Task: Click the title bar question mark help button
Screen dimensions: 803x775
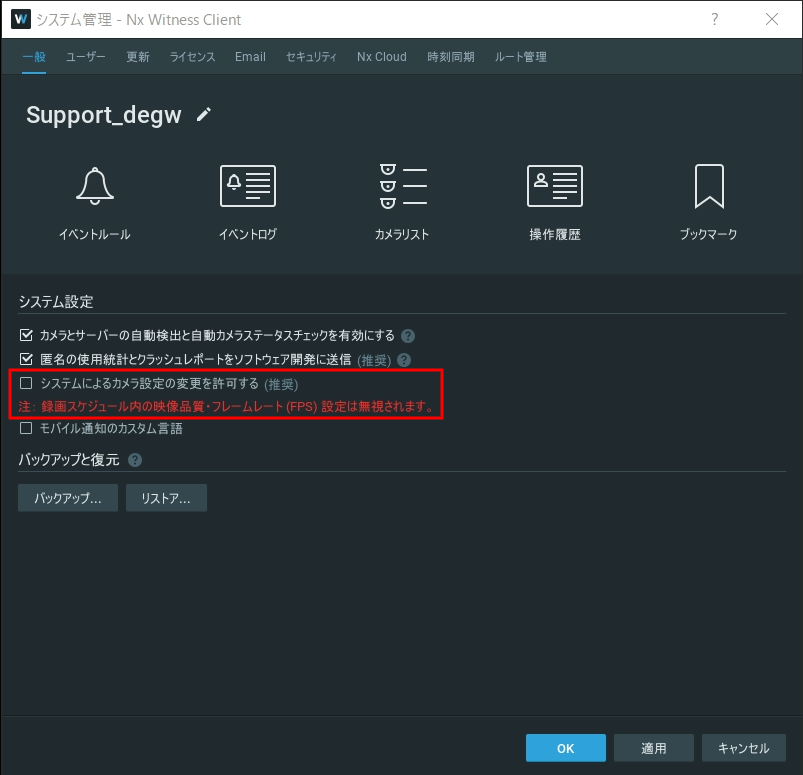Action: [x=715, y=19]
